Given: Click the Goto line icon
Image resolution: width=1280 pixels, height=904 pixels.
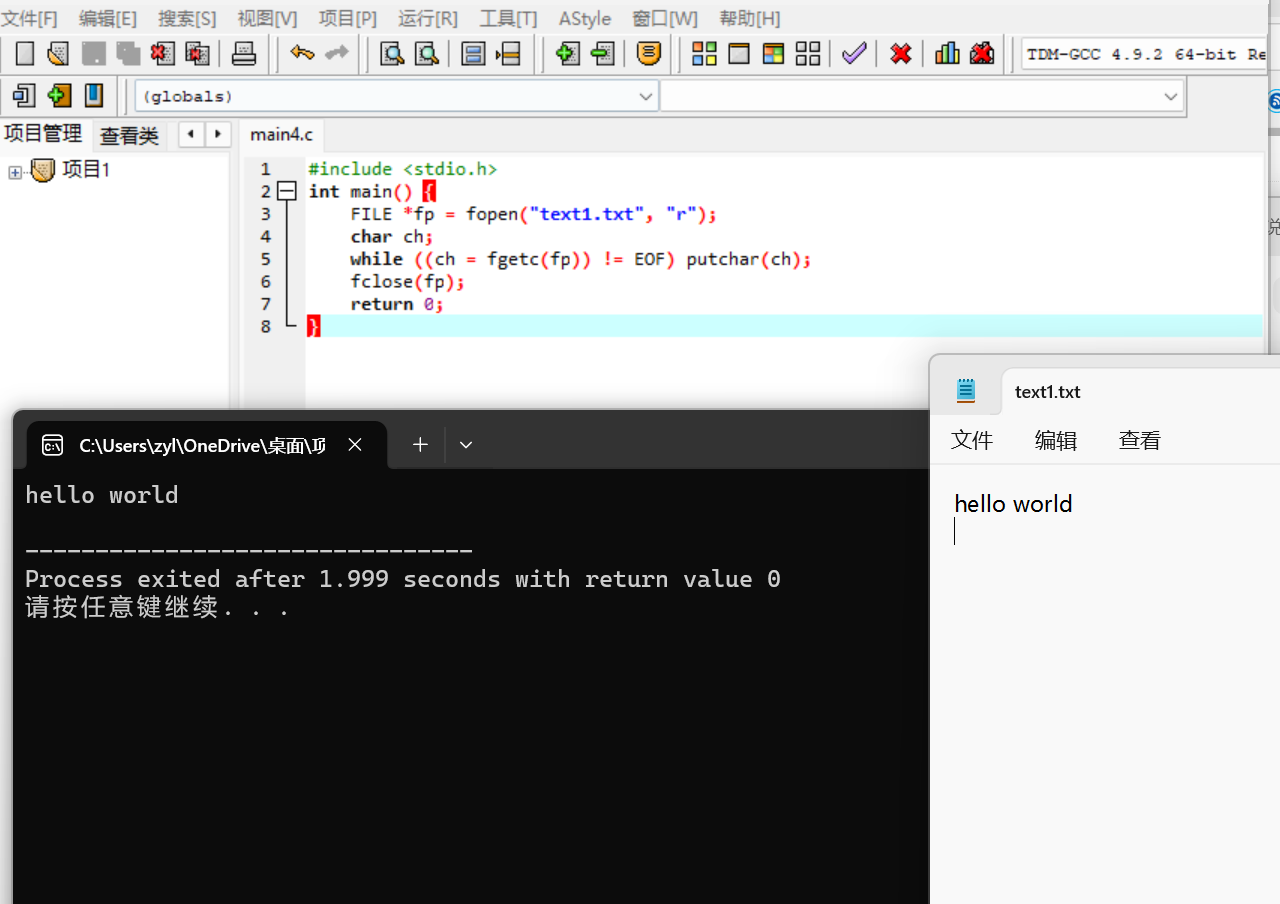Looking at the screenshot, I should click(x=508, y=53).
